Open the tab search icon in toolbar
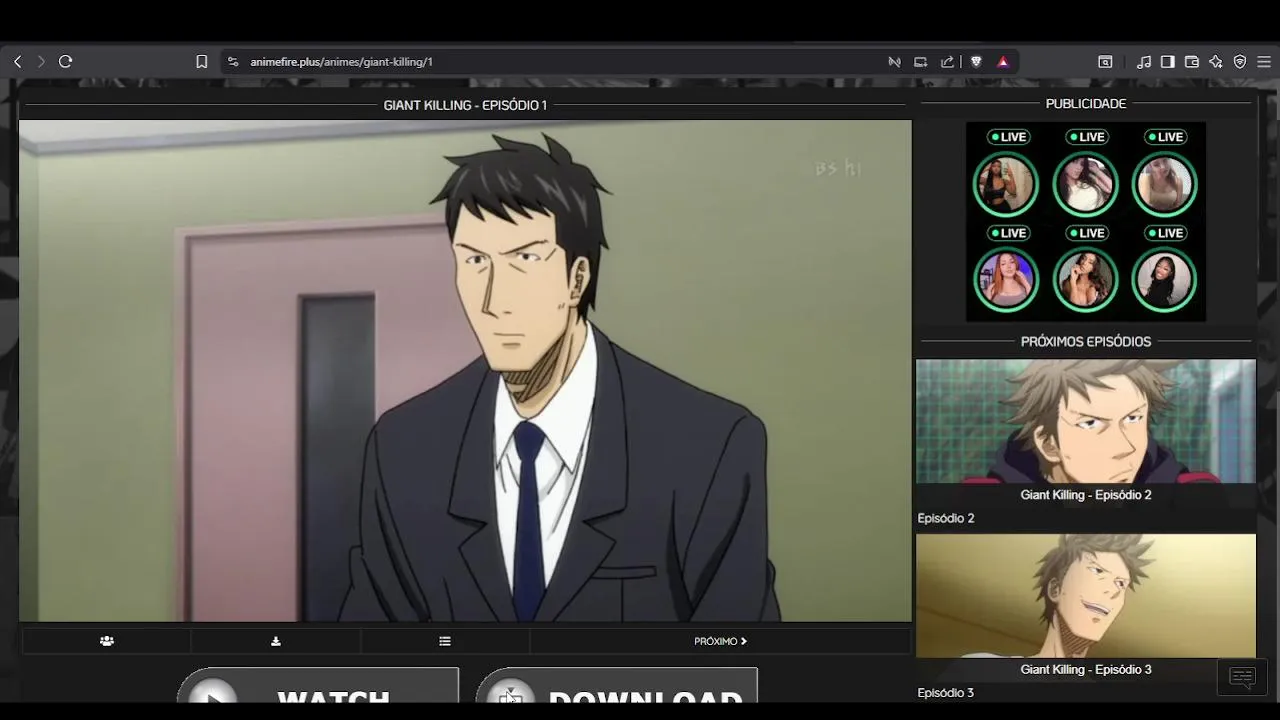This screenshot has height=720, width=1280. [x=1105, y=62]
